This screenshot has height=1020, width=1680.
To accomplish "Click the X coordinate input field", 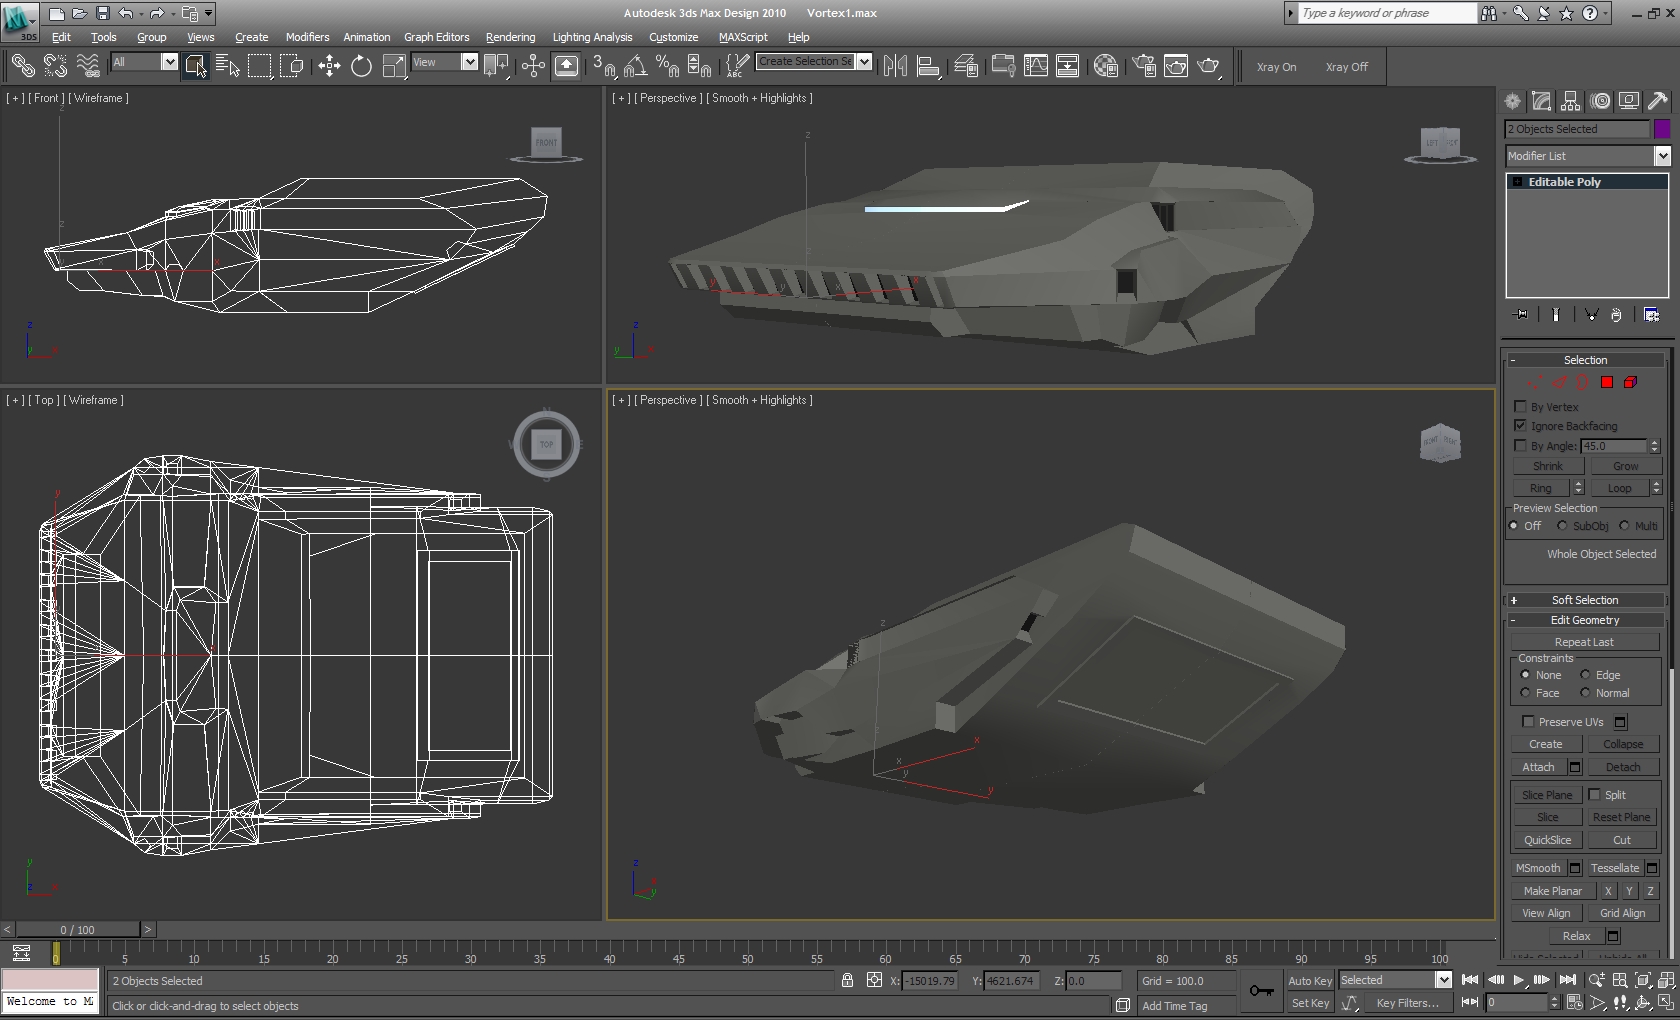I will [x=930, y=981].
